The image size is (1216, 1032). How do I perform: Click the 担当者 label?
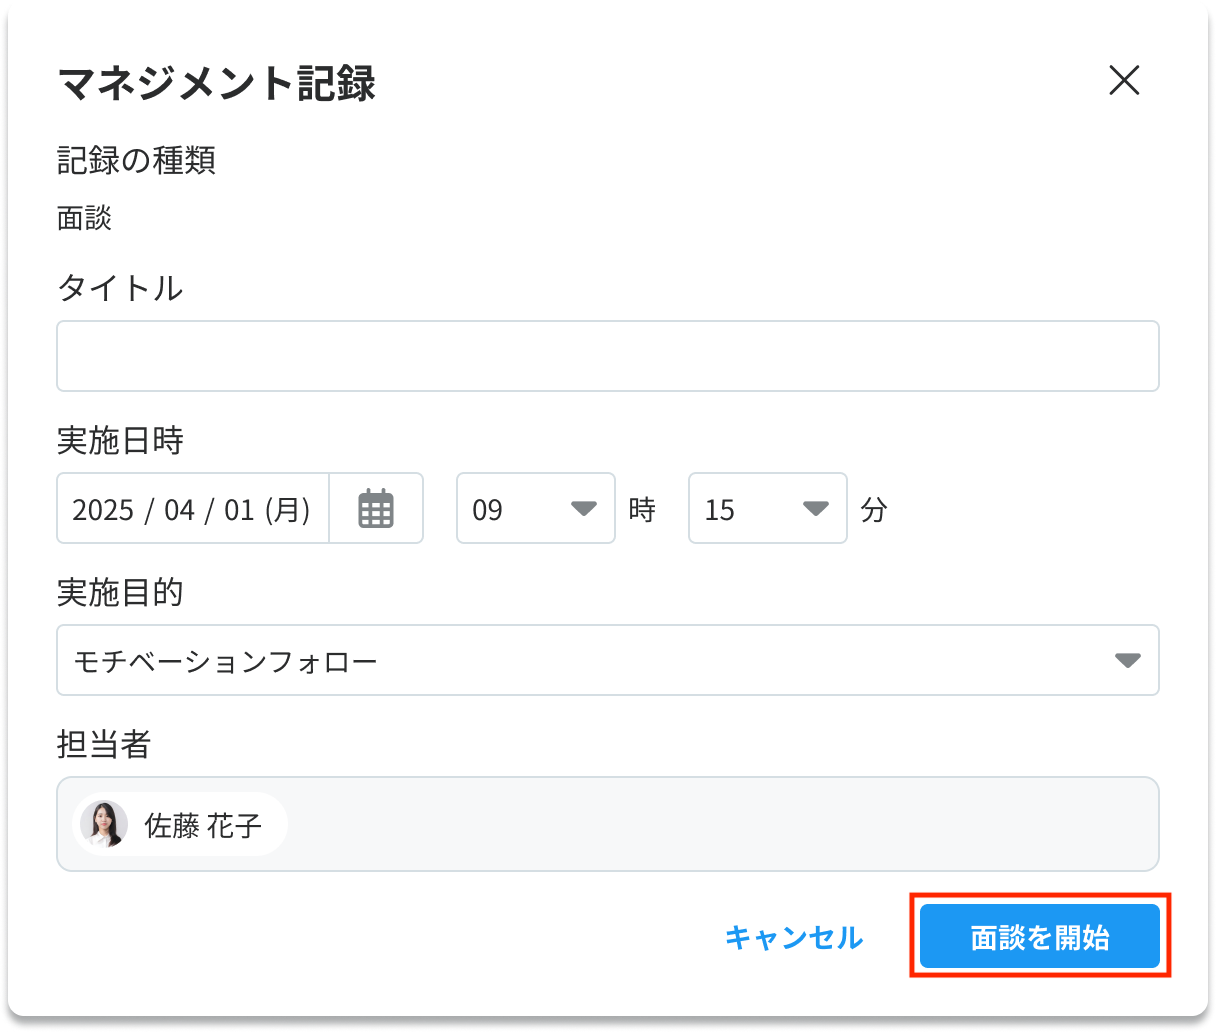[x=104, y=744]
